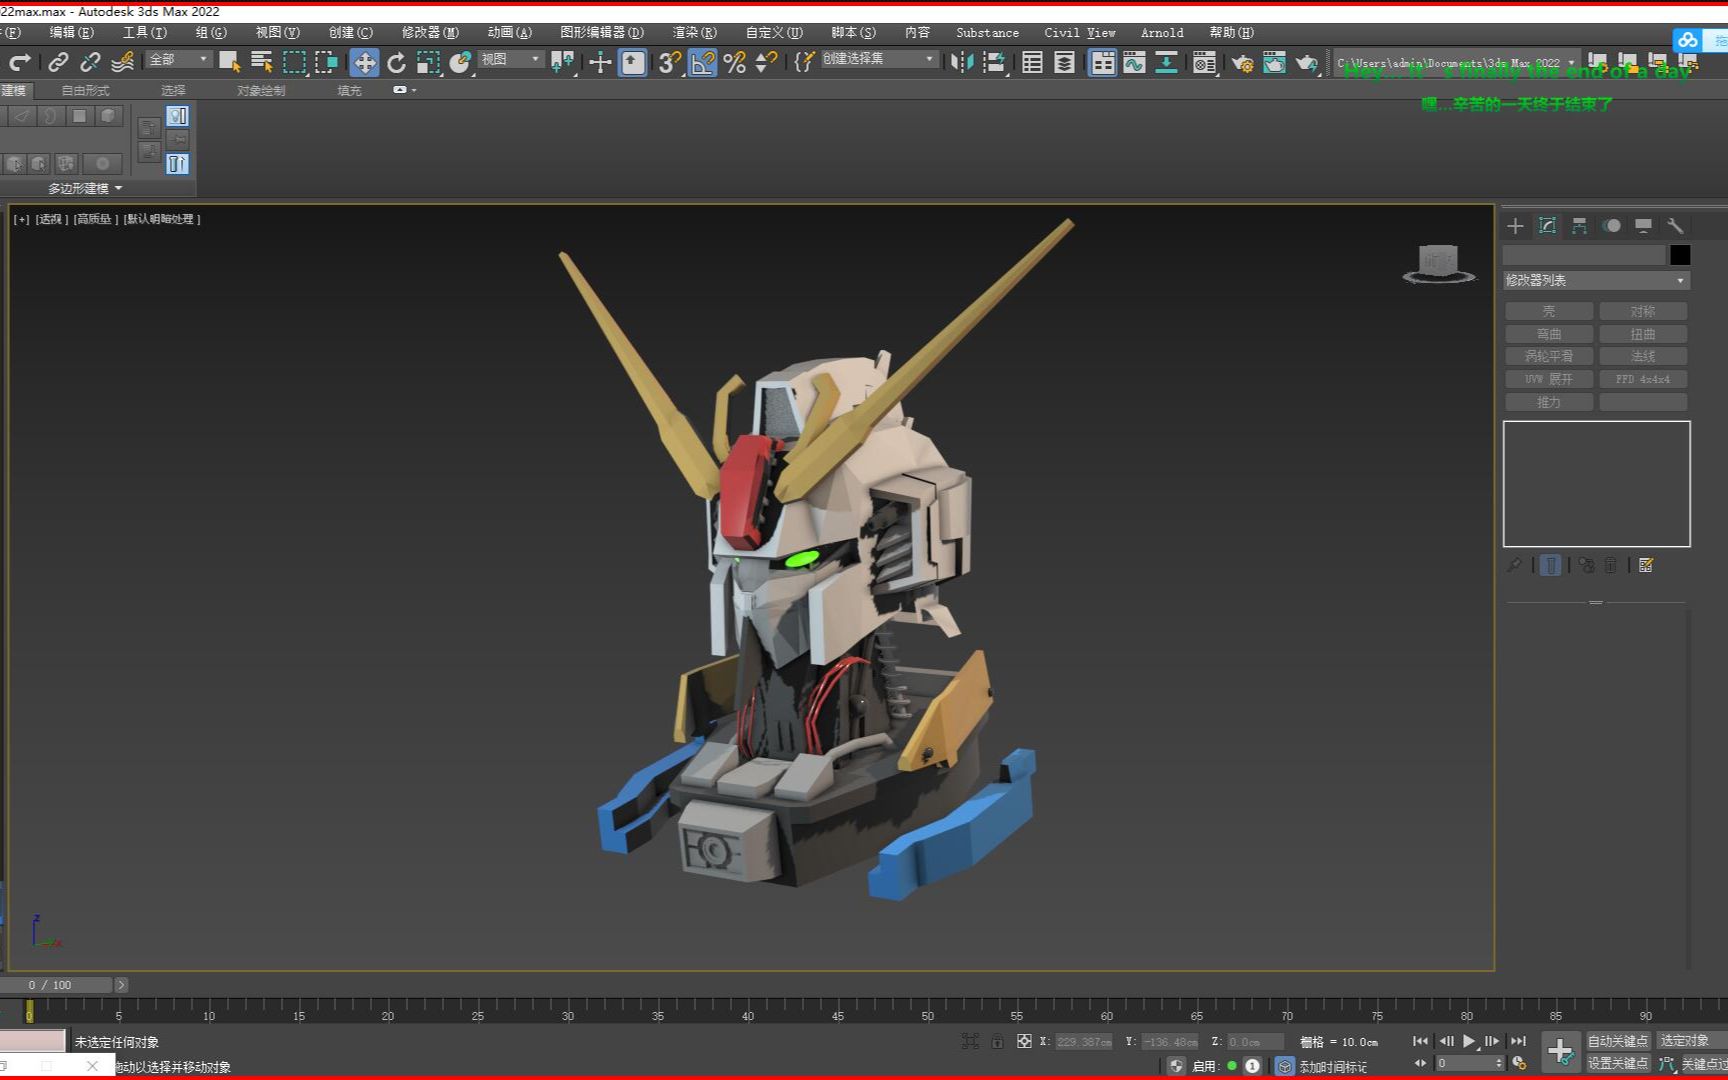
Task: Open the 渲染(R) menu
Action: point(694,33)
